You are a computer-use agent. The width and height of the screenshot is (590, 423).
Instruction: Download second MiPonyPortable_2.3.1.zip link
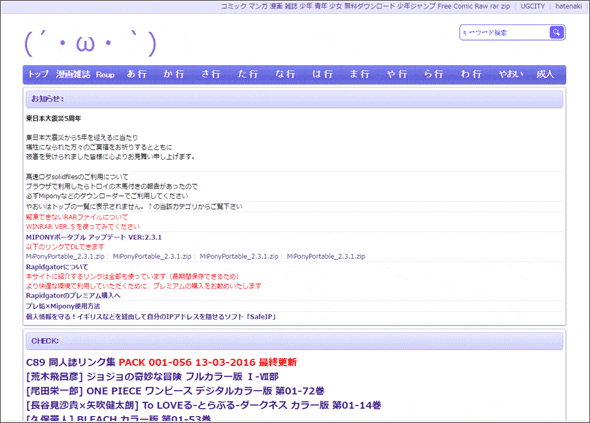pos(152,256)
